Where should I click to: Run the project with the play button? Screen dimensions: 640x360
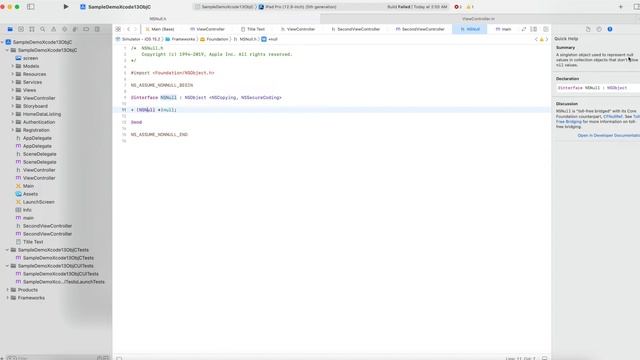66,7
